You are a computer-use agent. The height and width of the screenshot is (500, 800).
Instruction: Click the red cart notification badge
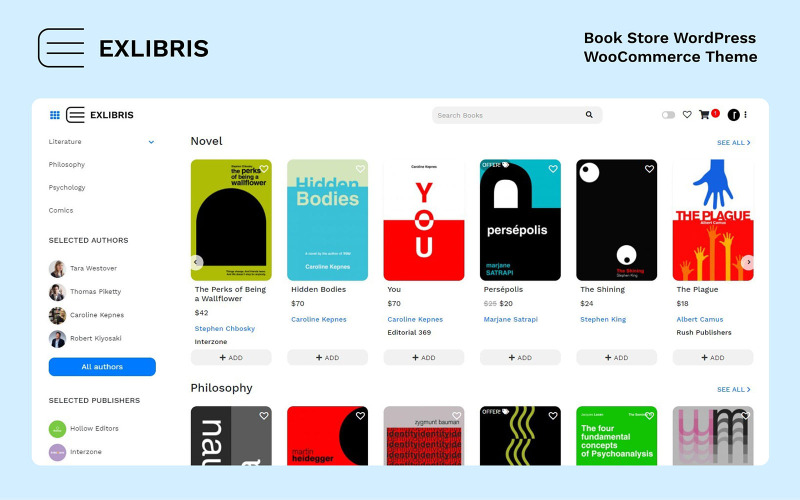point(716,113)
